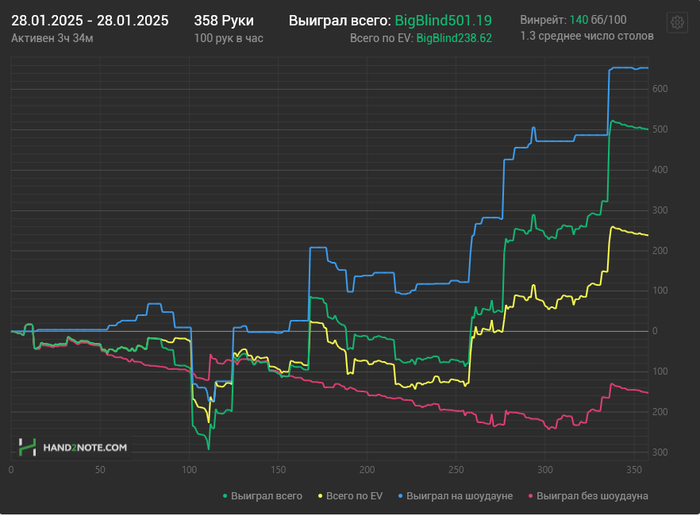Open the graph settings gear icon
This screenshot has width=700, height=516.
pyautogui.click(x=677, y=22)
